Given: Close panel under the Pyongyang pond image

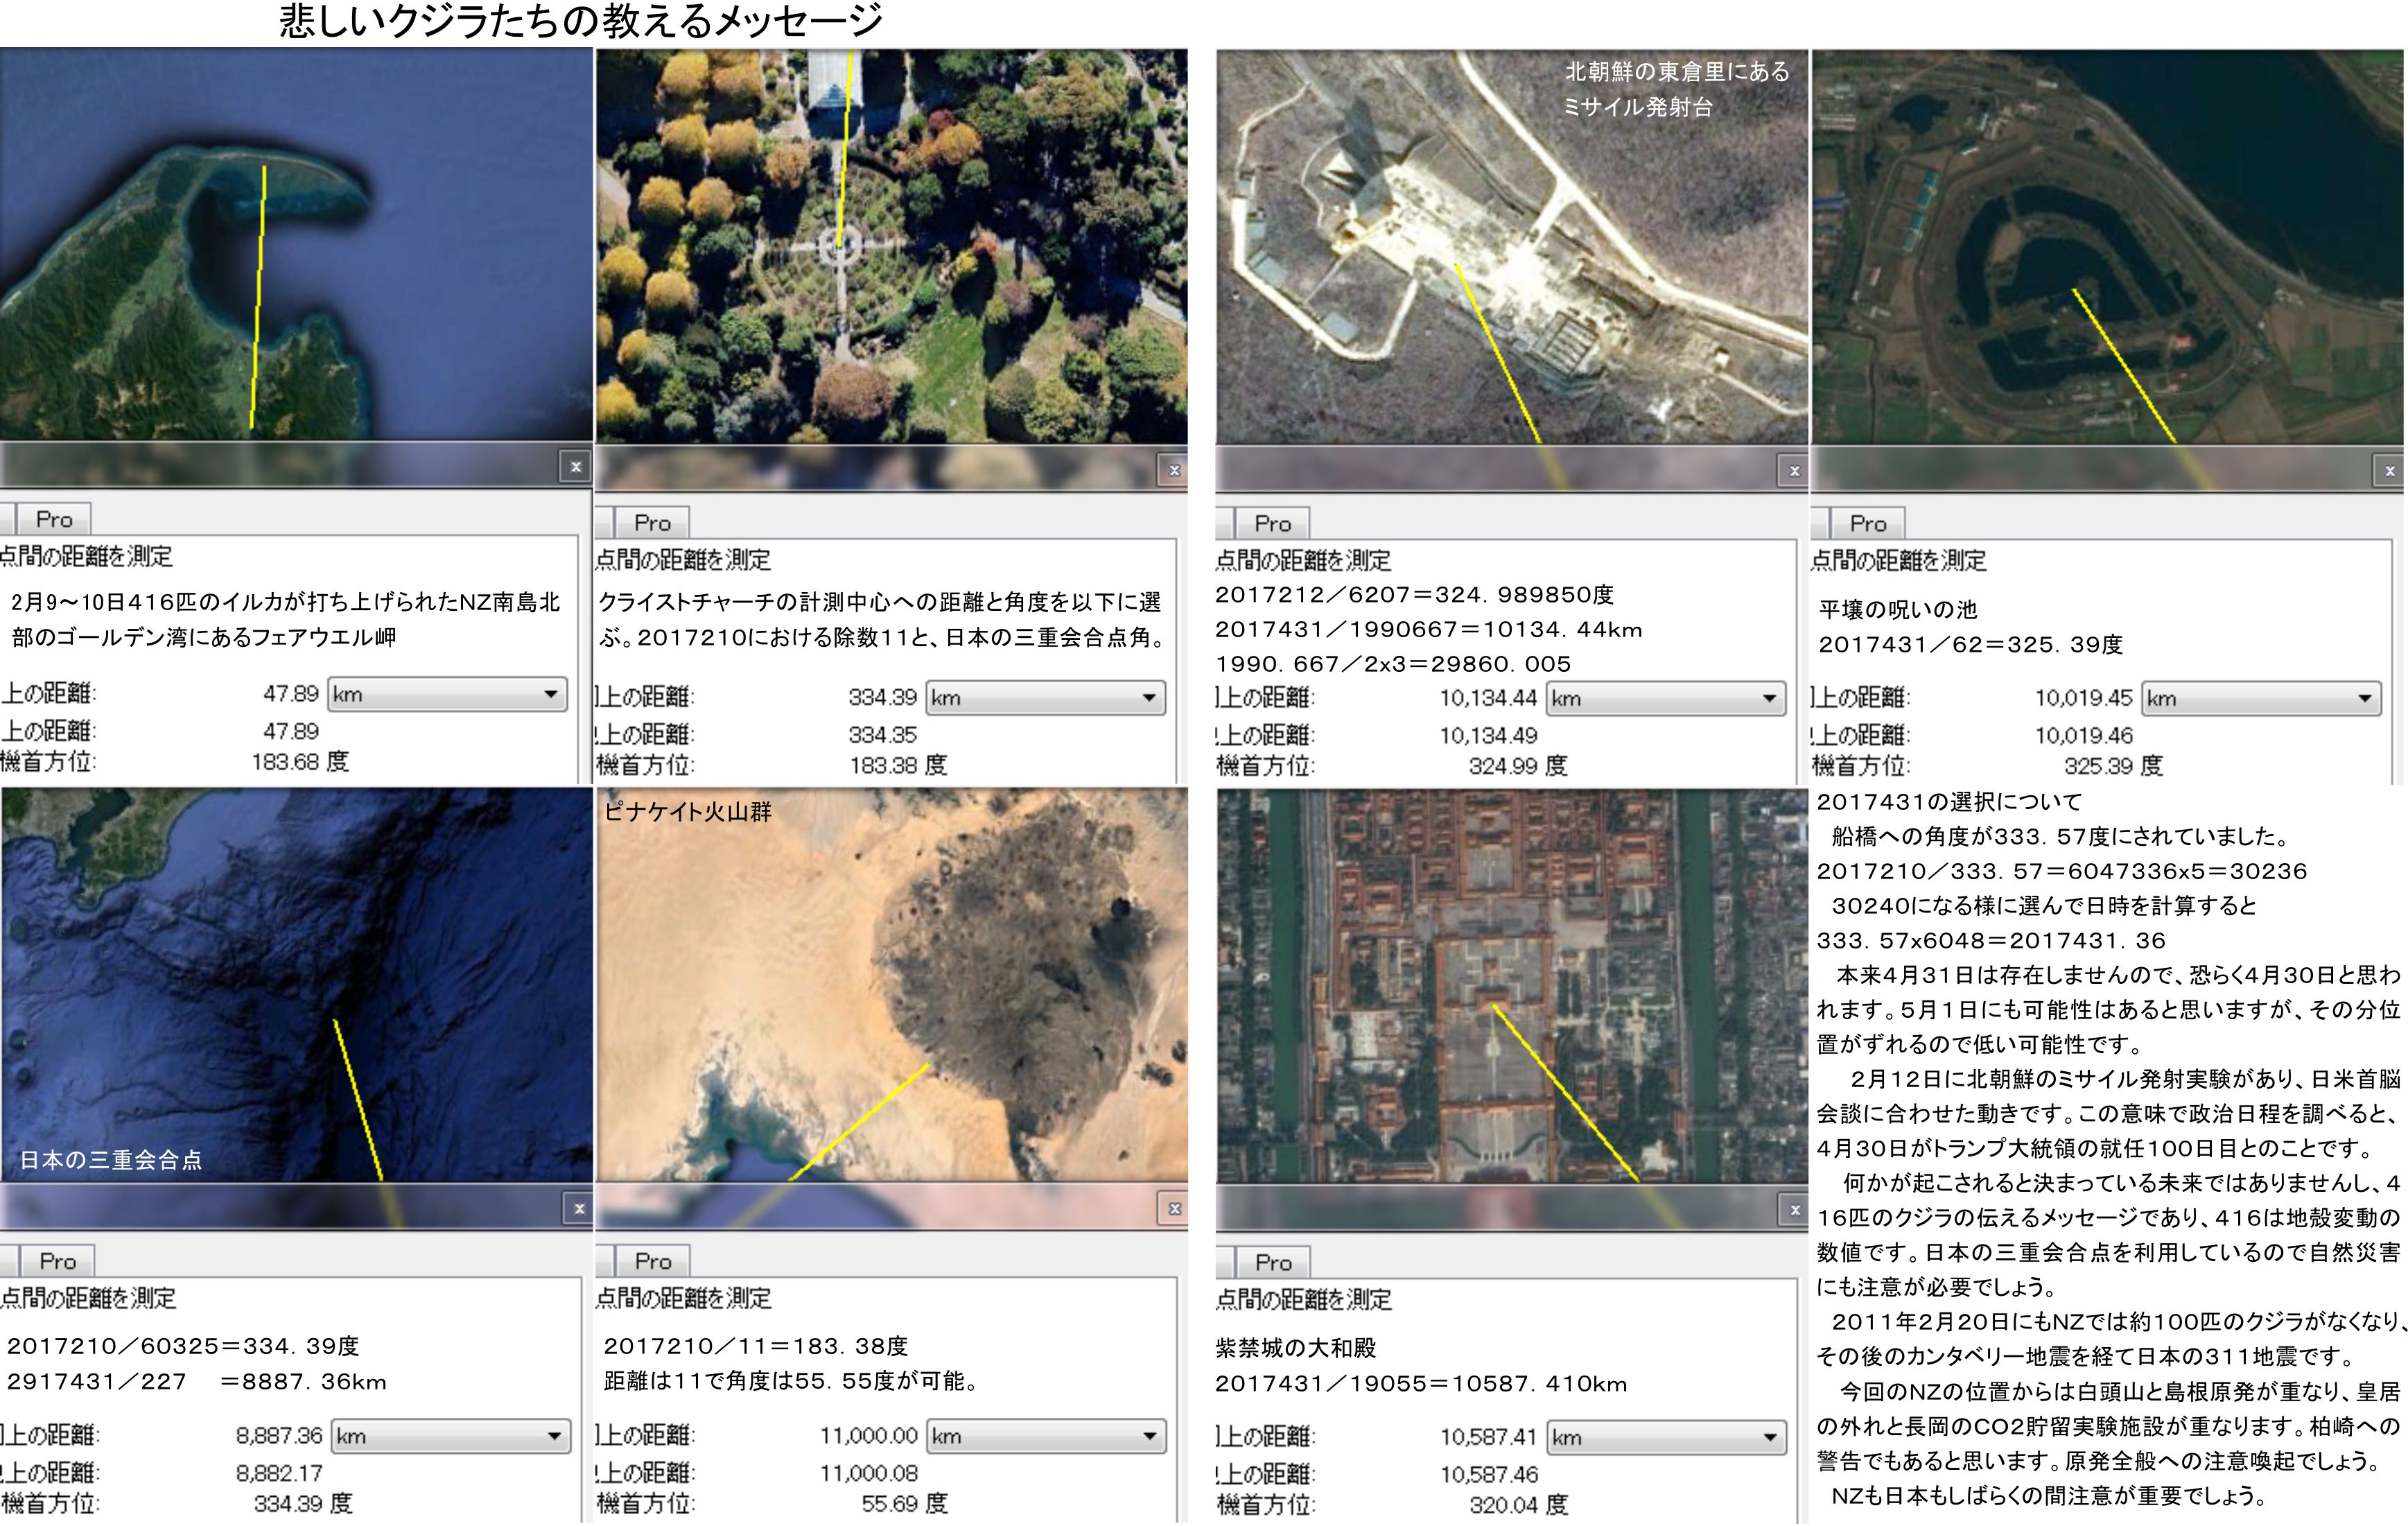Looking at the screenshot, I should (2389, 470).
